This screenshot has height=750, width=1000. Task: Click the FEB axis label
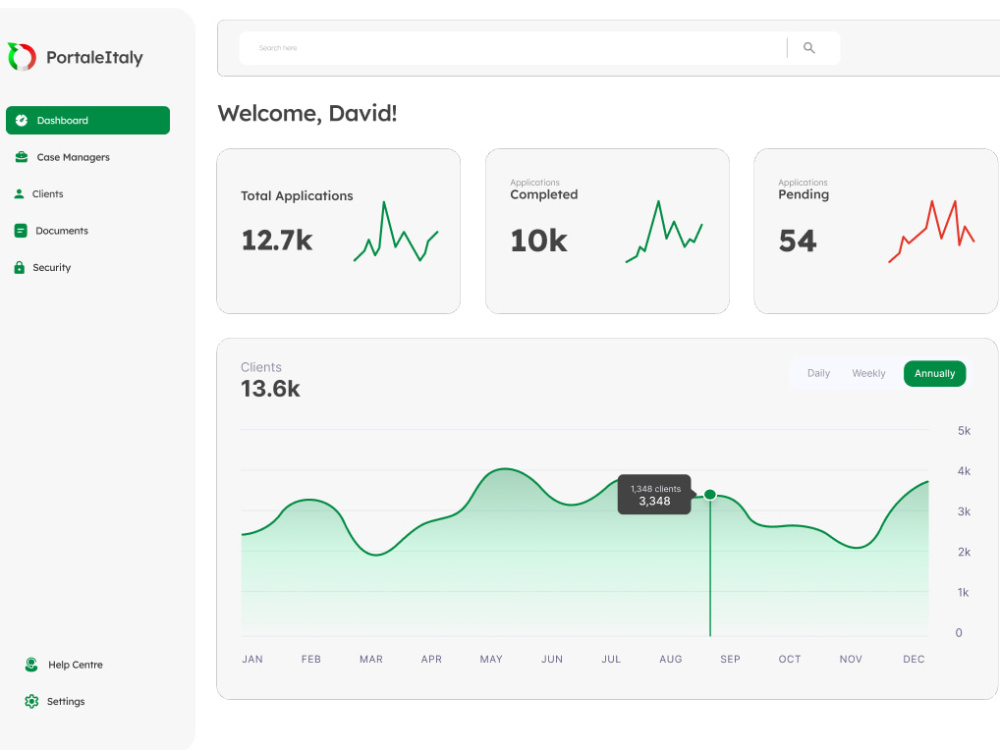[311, 659]
